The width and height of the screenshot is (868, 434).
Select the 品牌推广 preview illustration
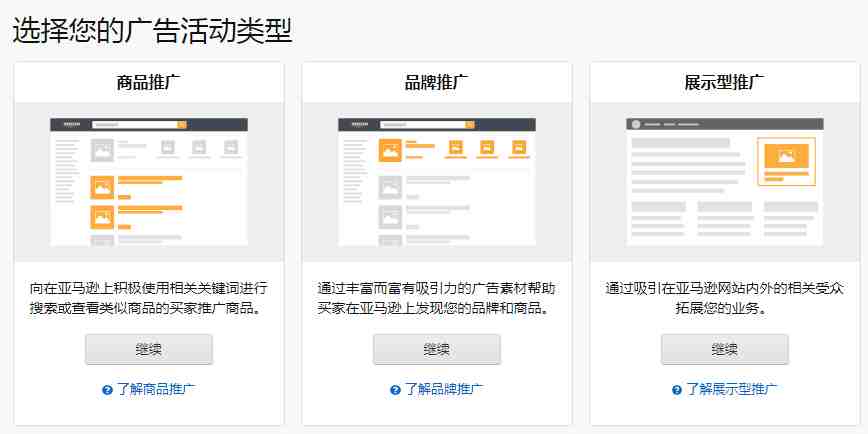click(x=437, y=182)
